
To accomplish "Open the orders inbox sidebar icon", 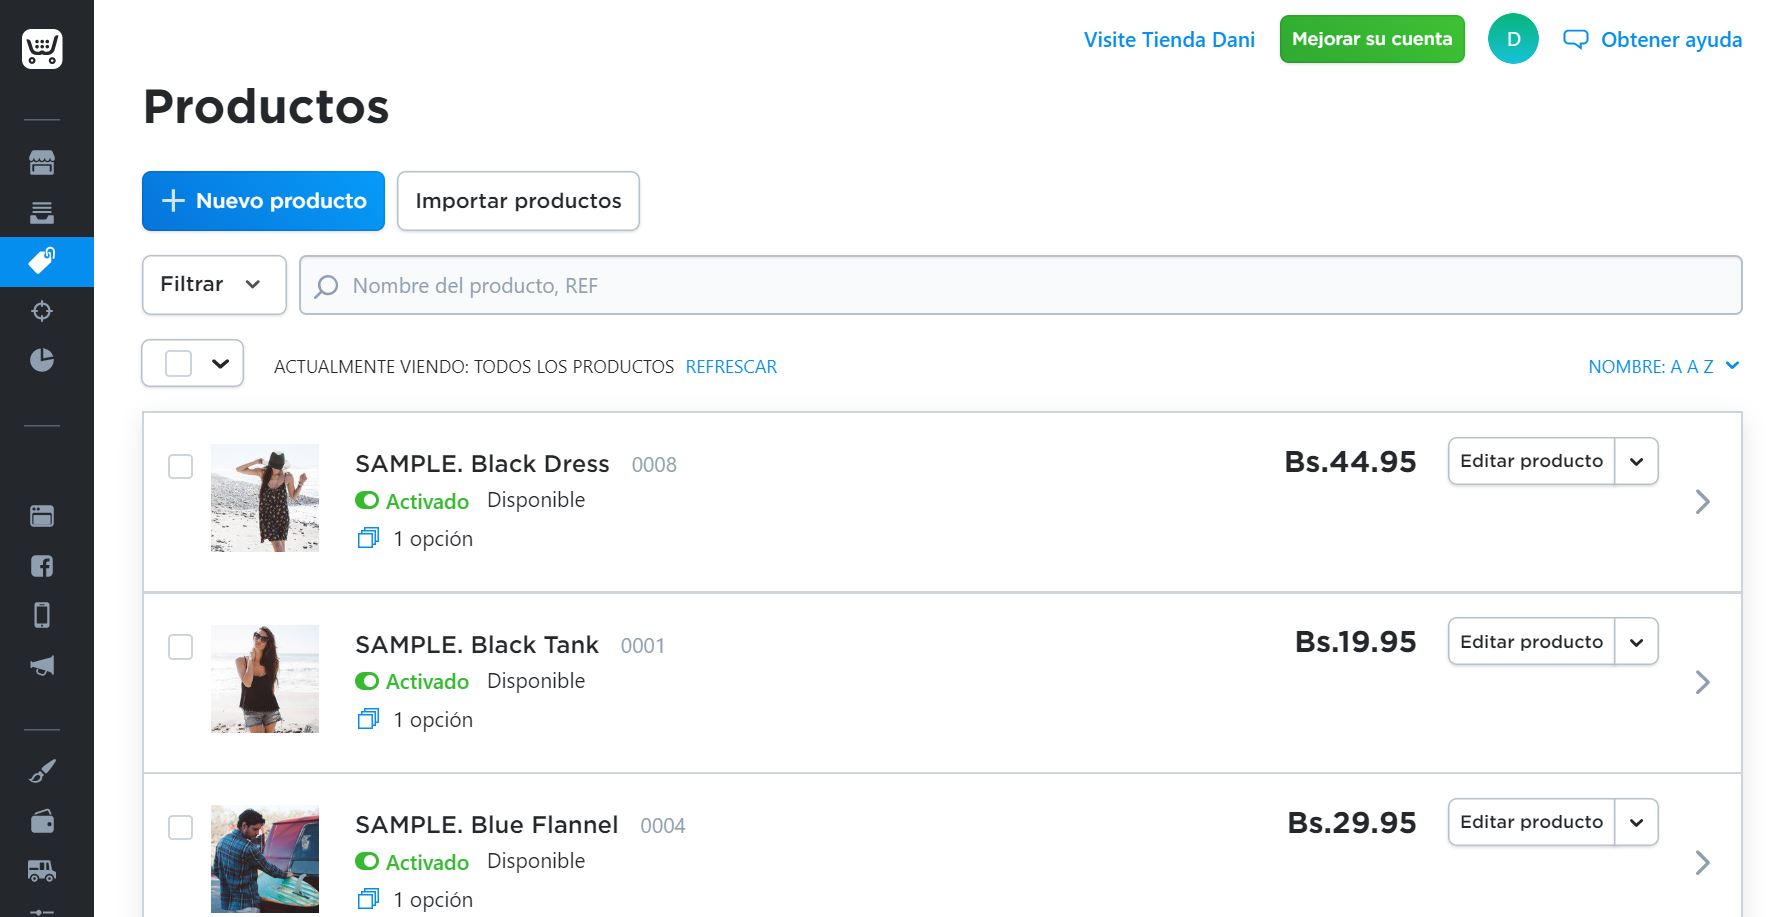I will point(42,212).
